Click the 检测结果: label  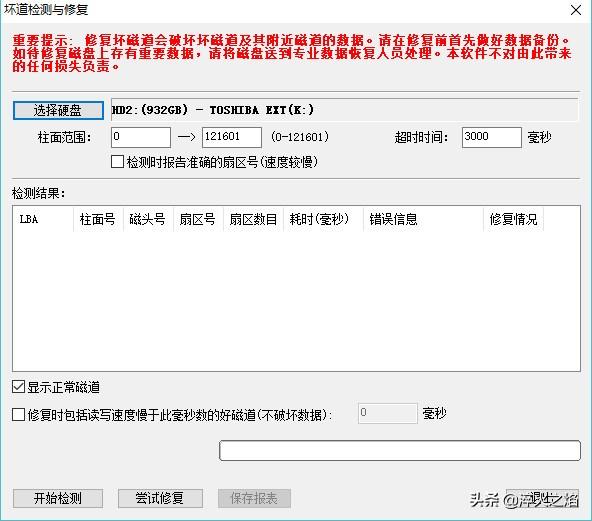click(39, 193)
